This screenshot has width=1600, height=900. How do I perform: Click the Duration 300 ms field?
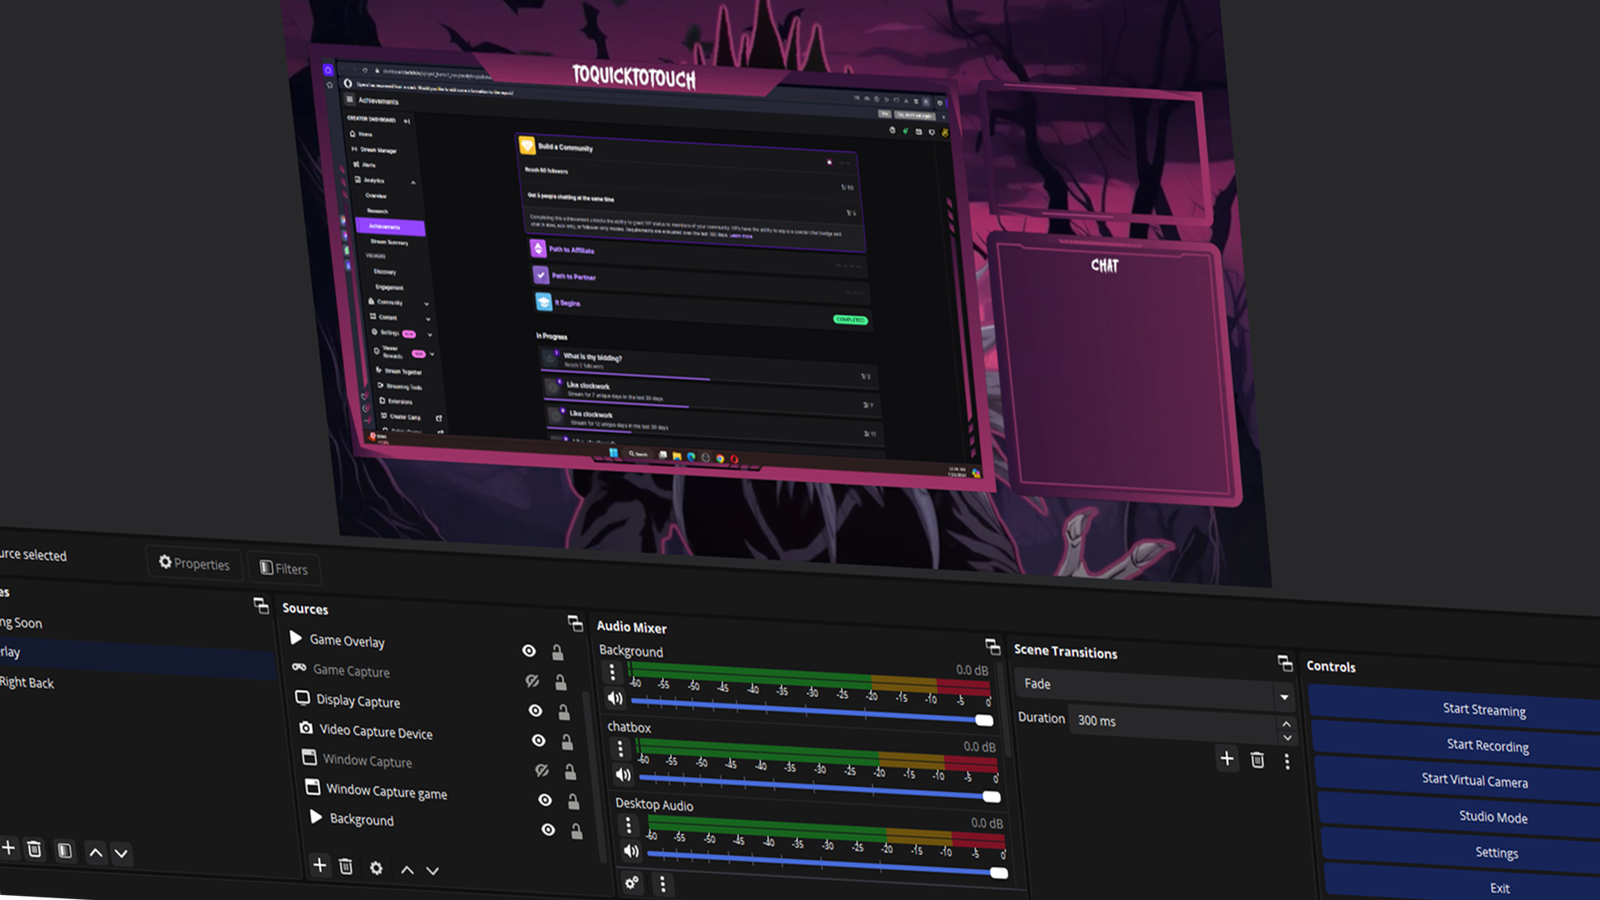(x=1173, y=724)
